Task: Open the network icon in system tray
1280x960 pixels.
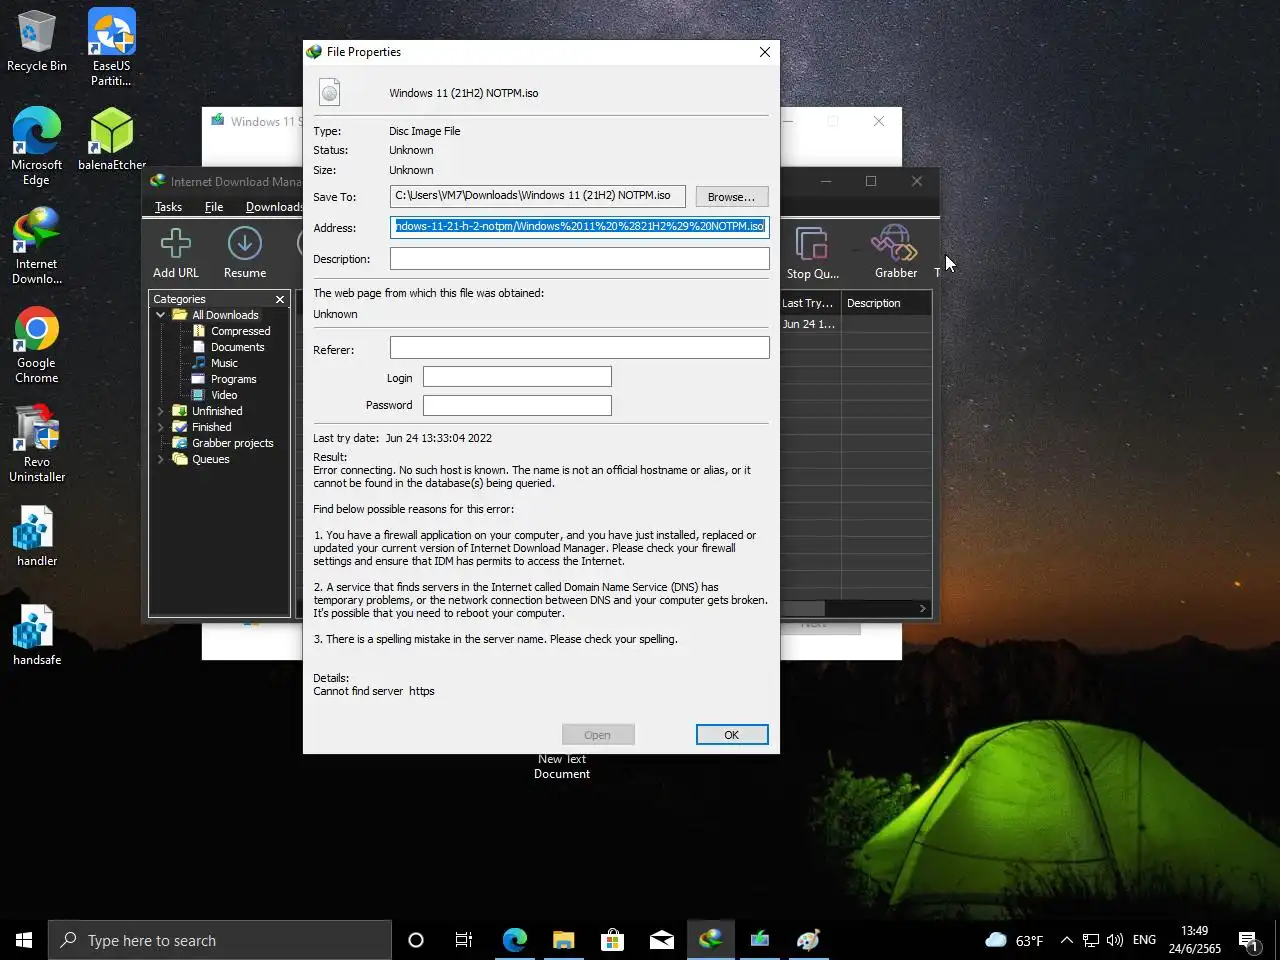Action: pos(1091,940)
